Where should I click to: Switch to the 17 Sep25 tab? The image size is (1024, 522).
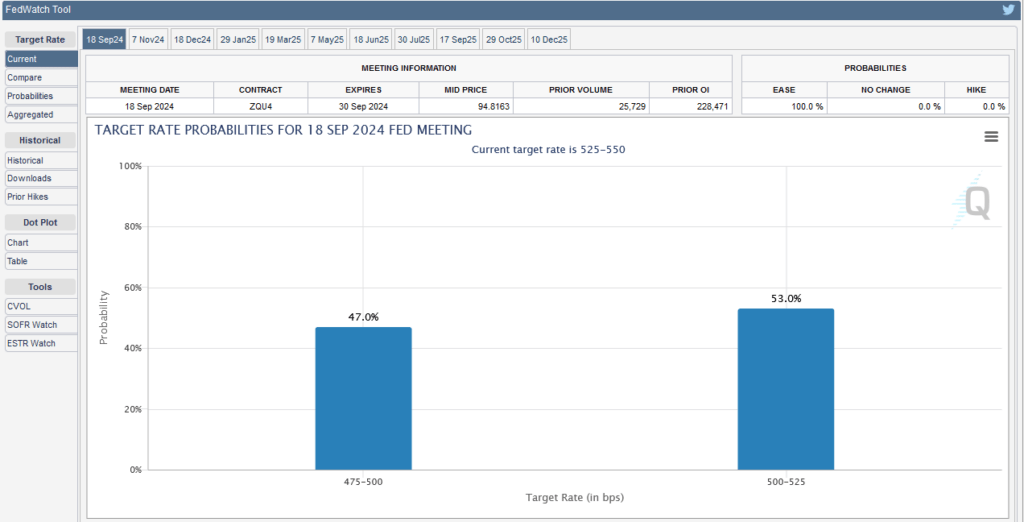click(x=458, y=40)
